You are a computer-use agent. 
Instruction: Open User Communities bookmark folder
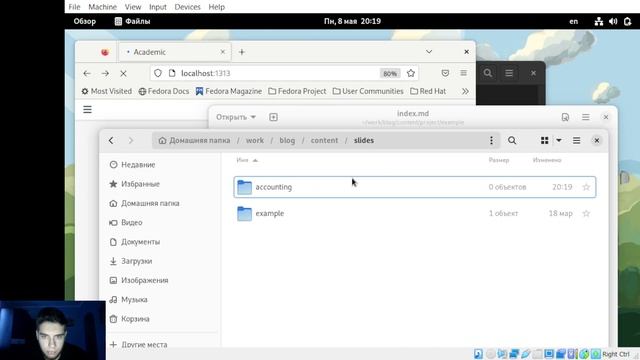(368, 91)
